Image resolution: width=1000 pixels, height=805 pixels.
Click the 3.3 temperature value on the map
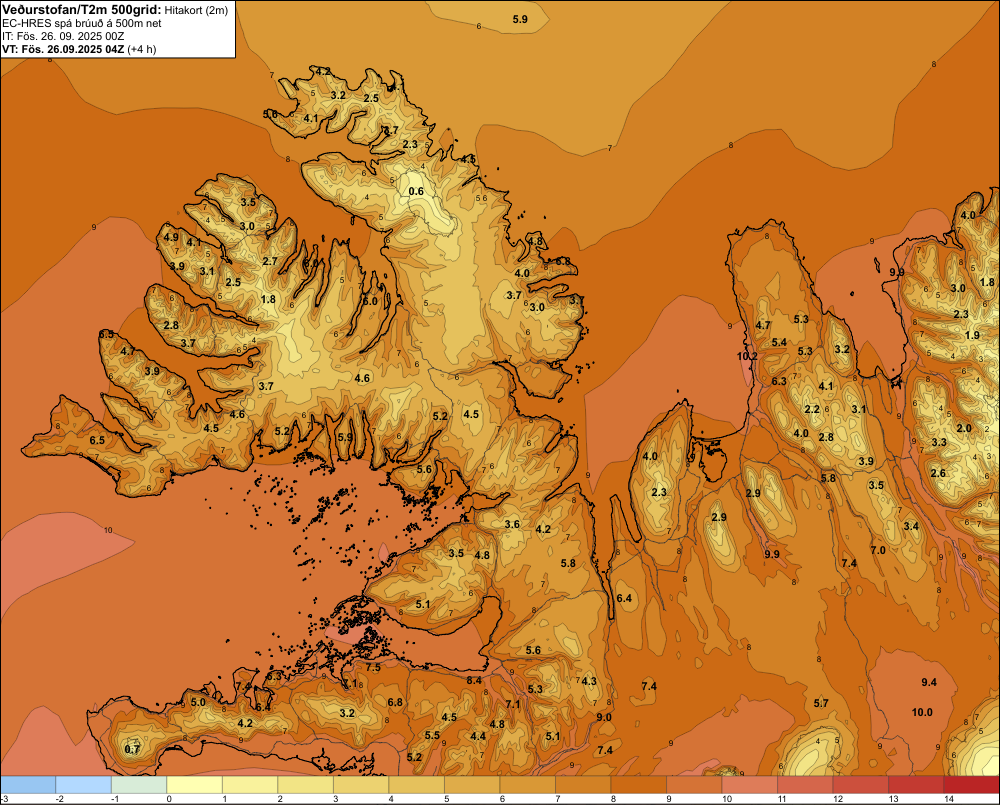(x=939, y=442)
